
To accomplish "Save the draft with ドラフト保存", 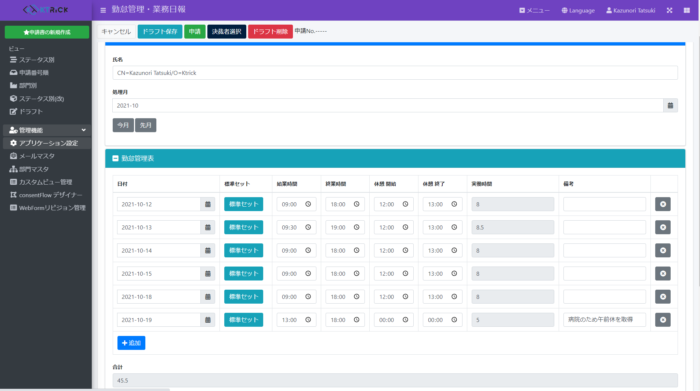I will pos(160,31).
